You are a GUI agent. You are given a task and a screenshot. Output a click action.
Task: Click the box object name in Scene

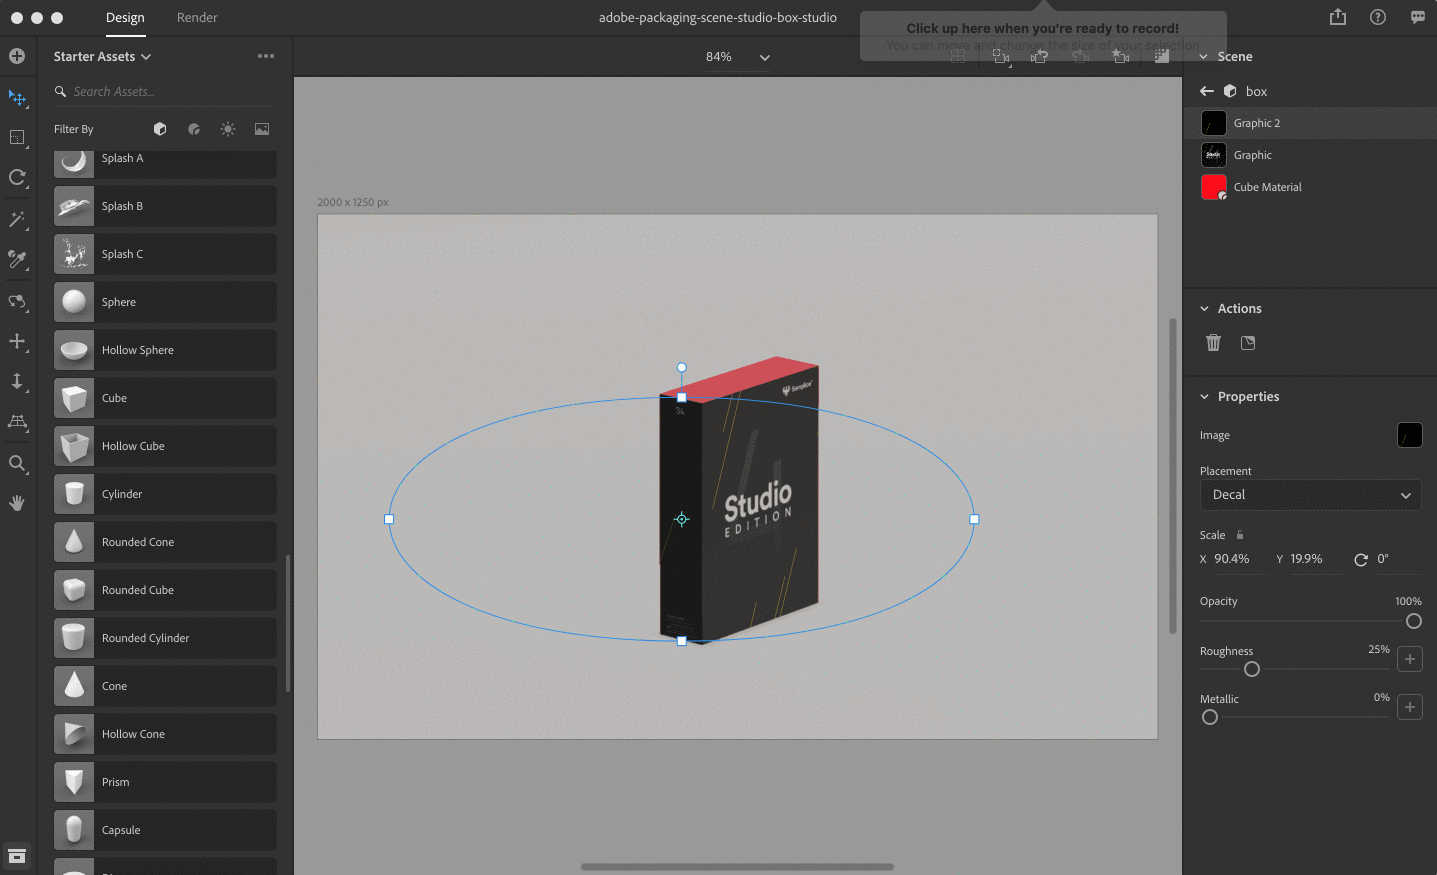[1257, 91]
